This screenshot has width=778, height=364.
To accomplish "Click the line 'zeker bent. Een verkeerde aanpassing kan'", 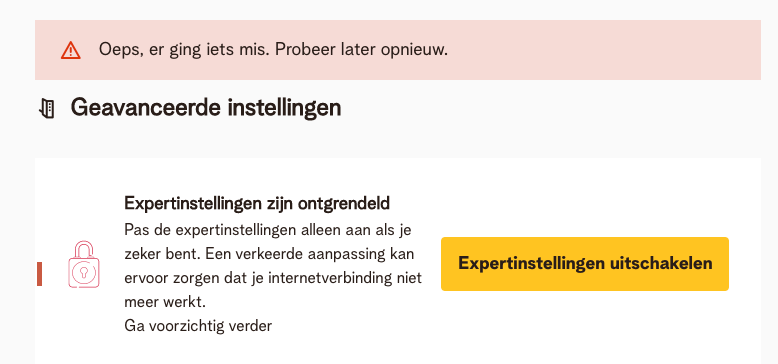I will pos(269,254).
